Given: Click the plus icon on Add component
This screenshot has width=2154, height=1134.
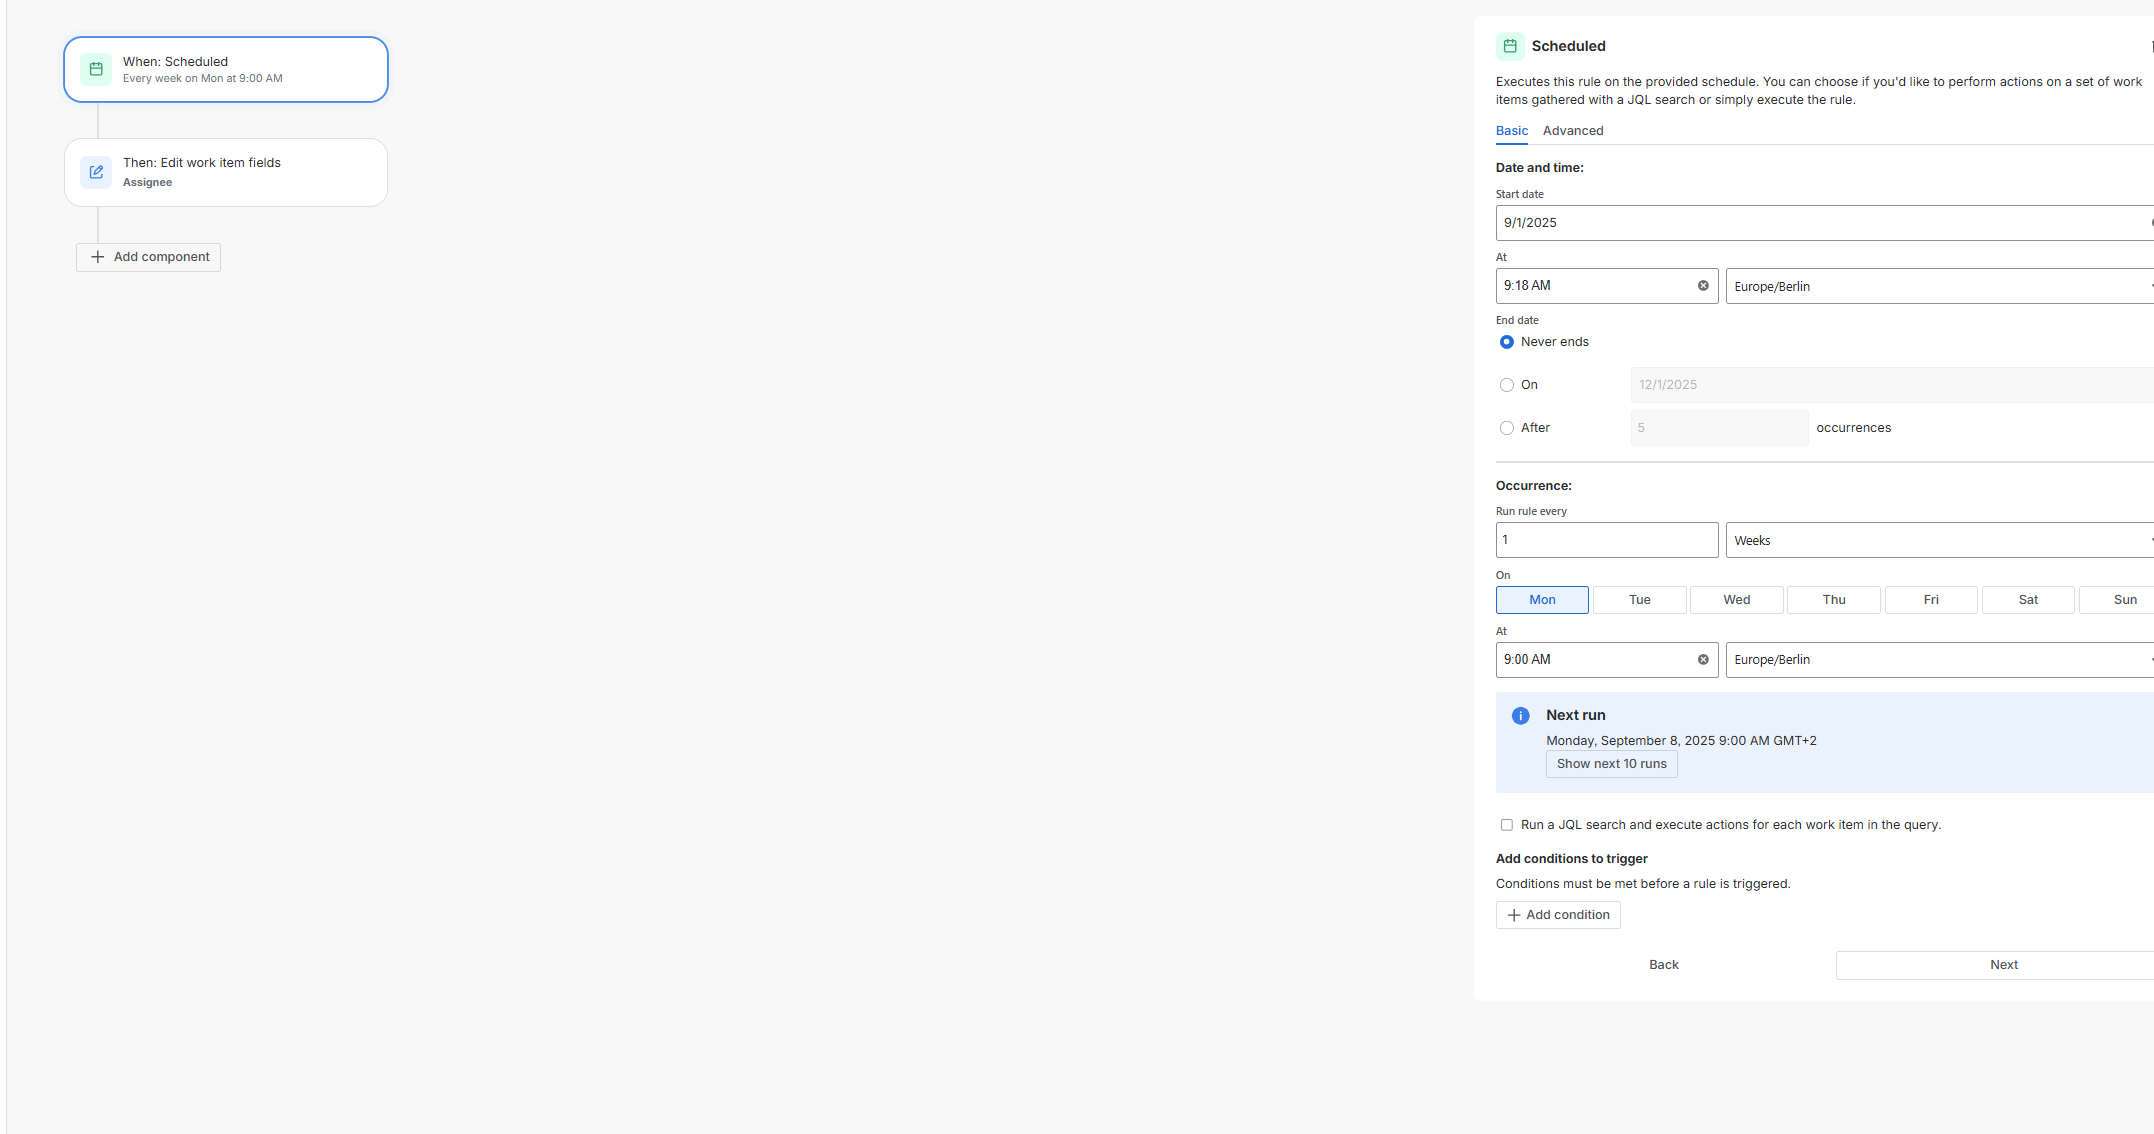Looking at the screenshot, I should [x=98, y=257].
